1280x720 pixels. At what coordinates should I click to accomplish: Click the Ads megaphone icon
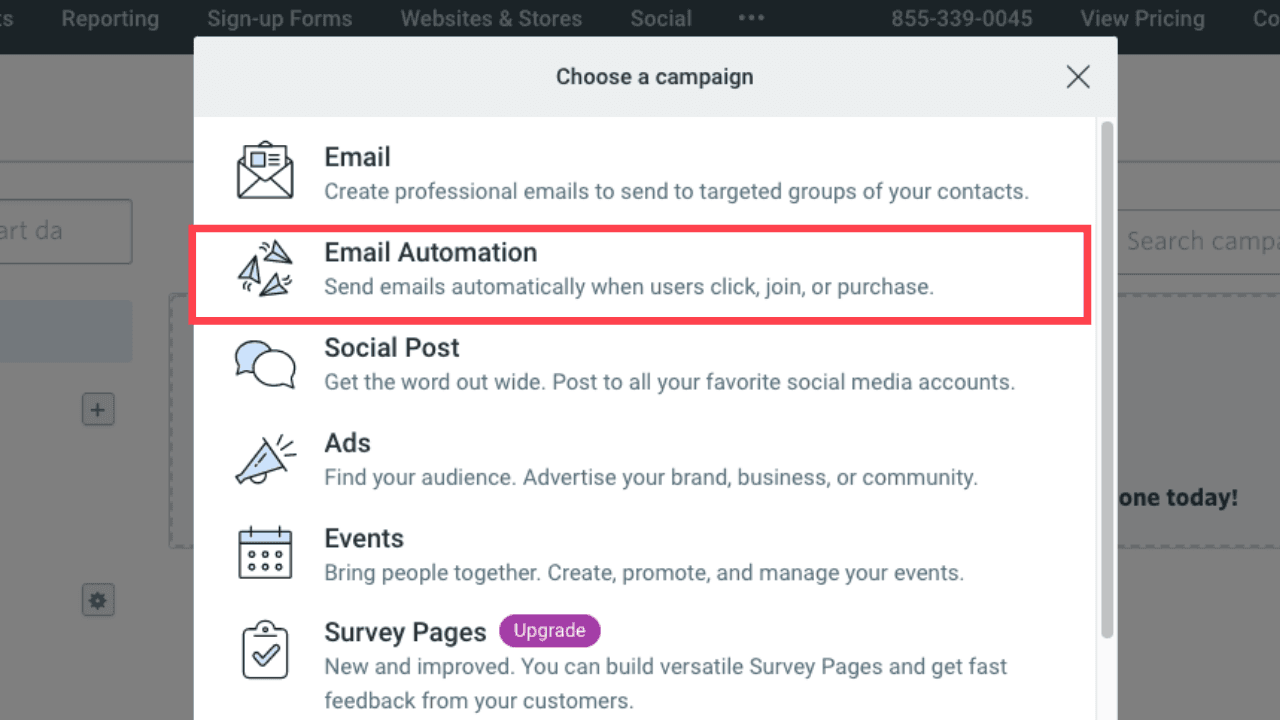click(265, 459)
